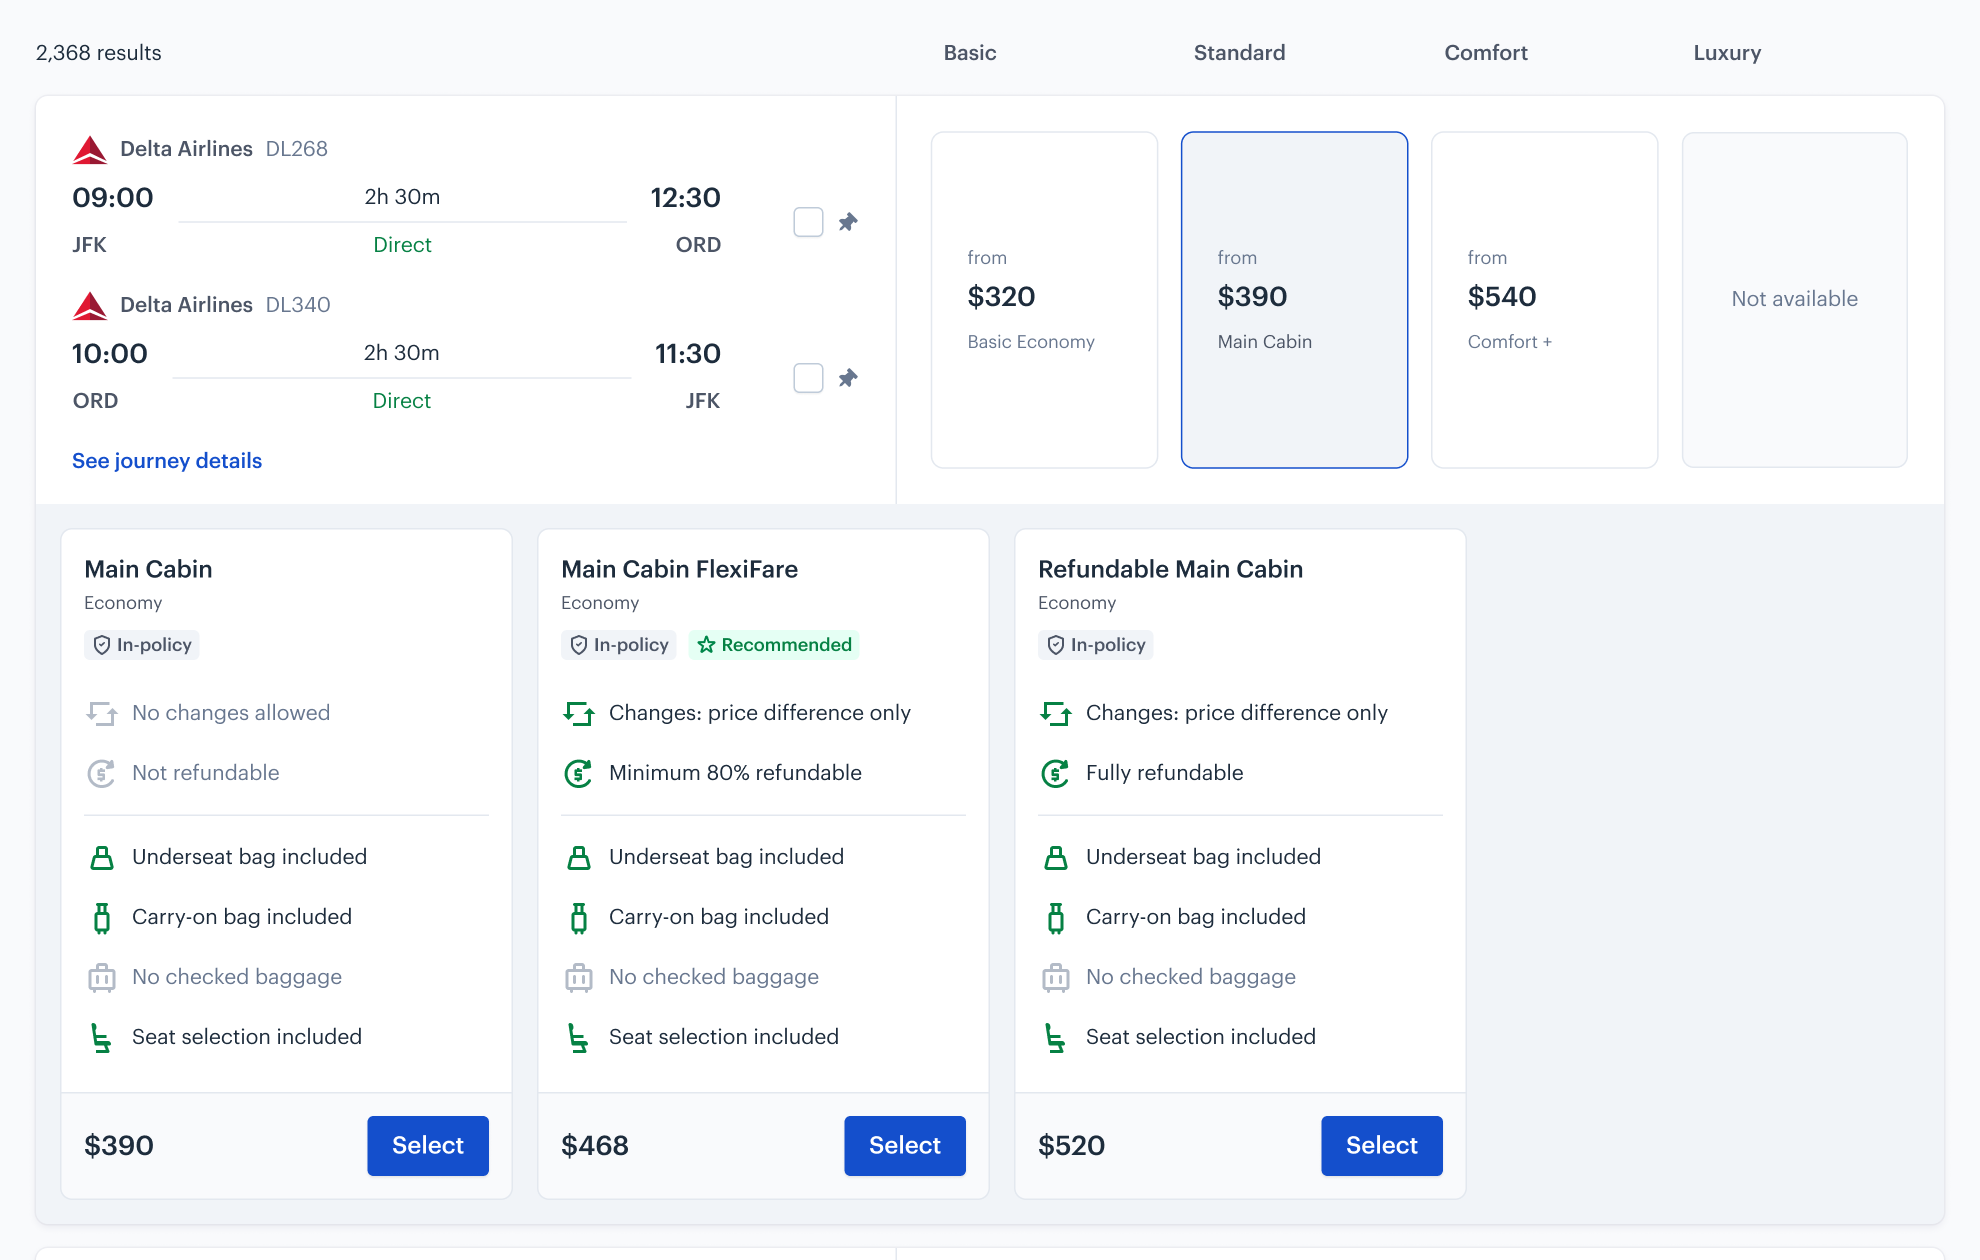
Task: Click the Luxury column header
Action: click(x=1727, y=53)
